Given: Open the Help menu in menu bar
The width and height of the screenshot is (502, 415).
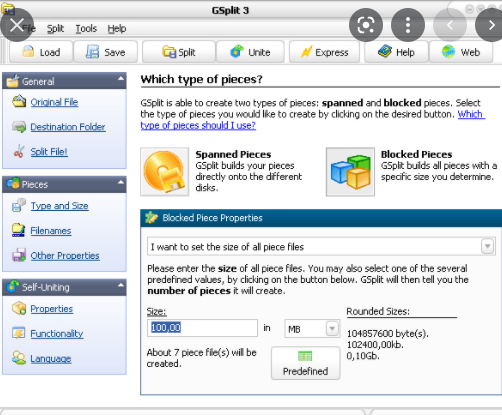Looking at the screenshot, I should tap(117, 29).
